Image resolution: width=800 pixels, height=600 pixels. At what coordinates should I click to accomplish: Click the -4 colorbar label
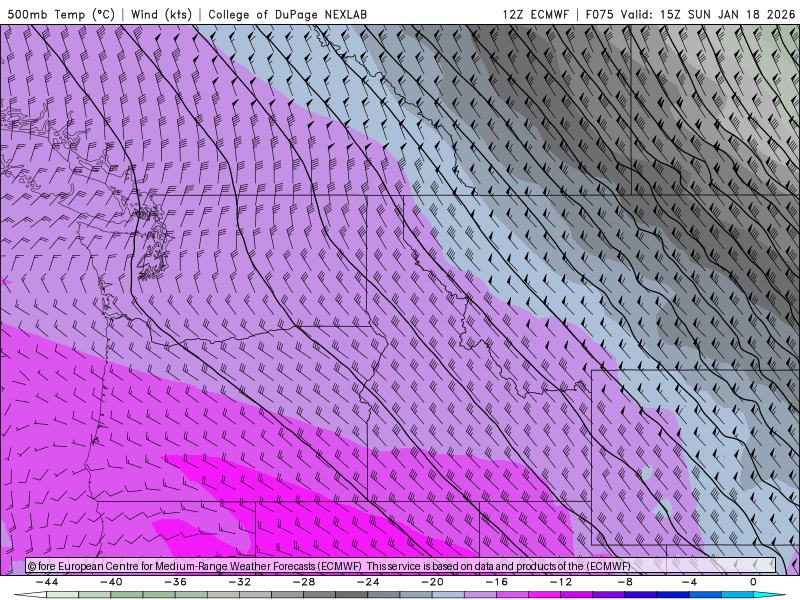click(x=690, y=582)
